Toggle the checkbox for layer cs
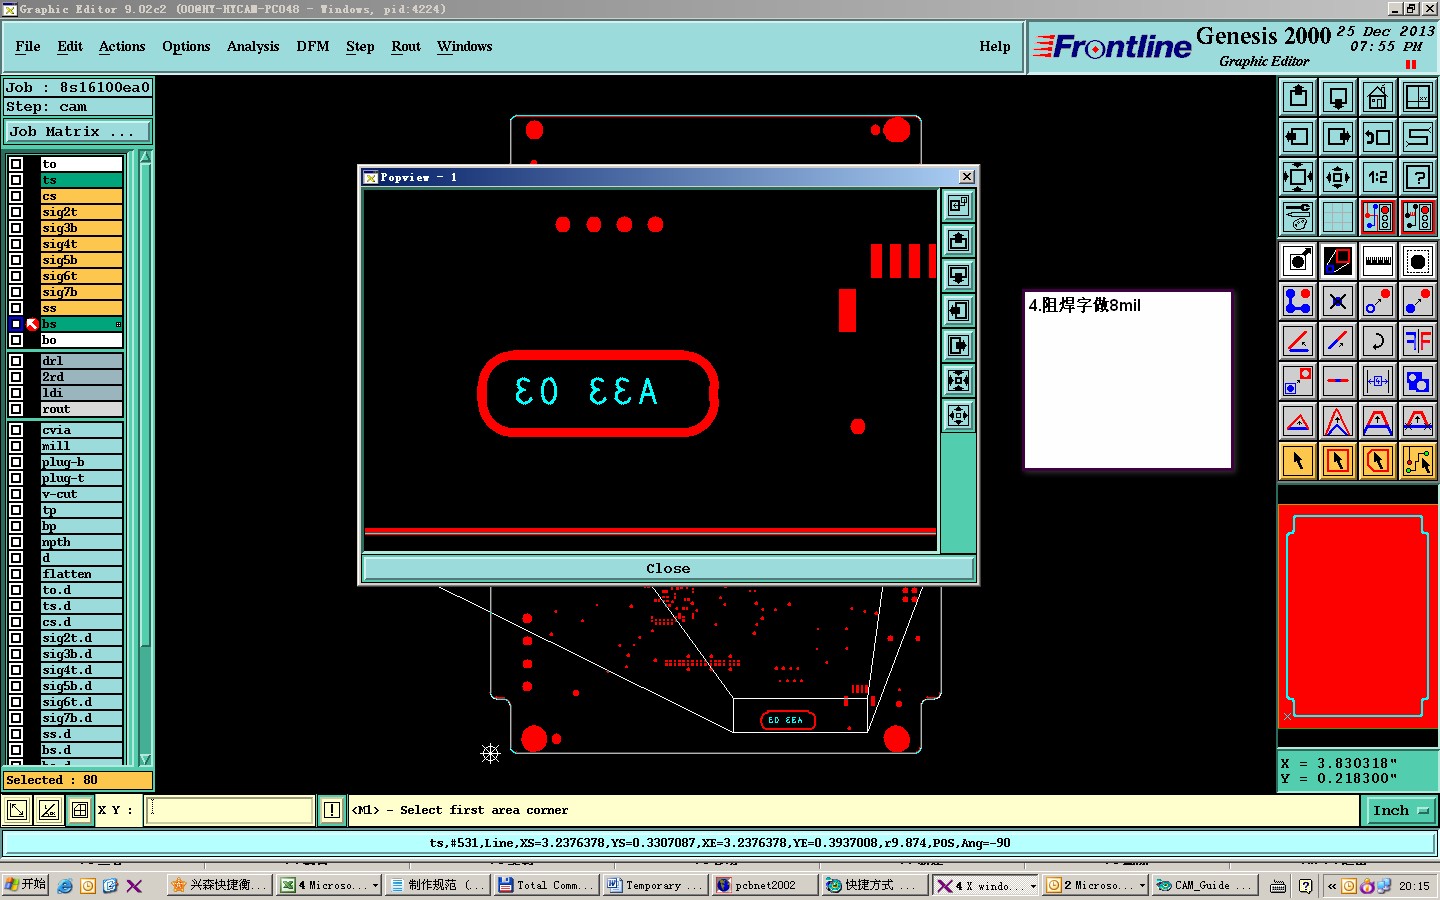1440x900 pixels. click(16, 196)
